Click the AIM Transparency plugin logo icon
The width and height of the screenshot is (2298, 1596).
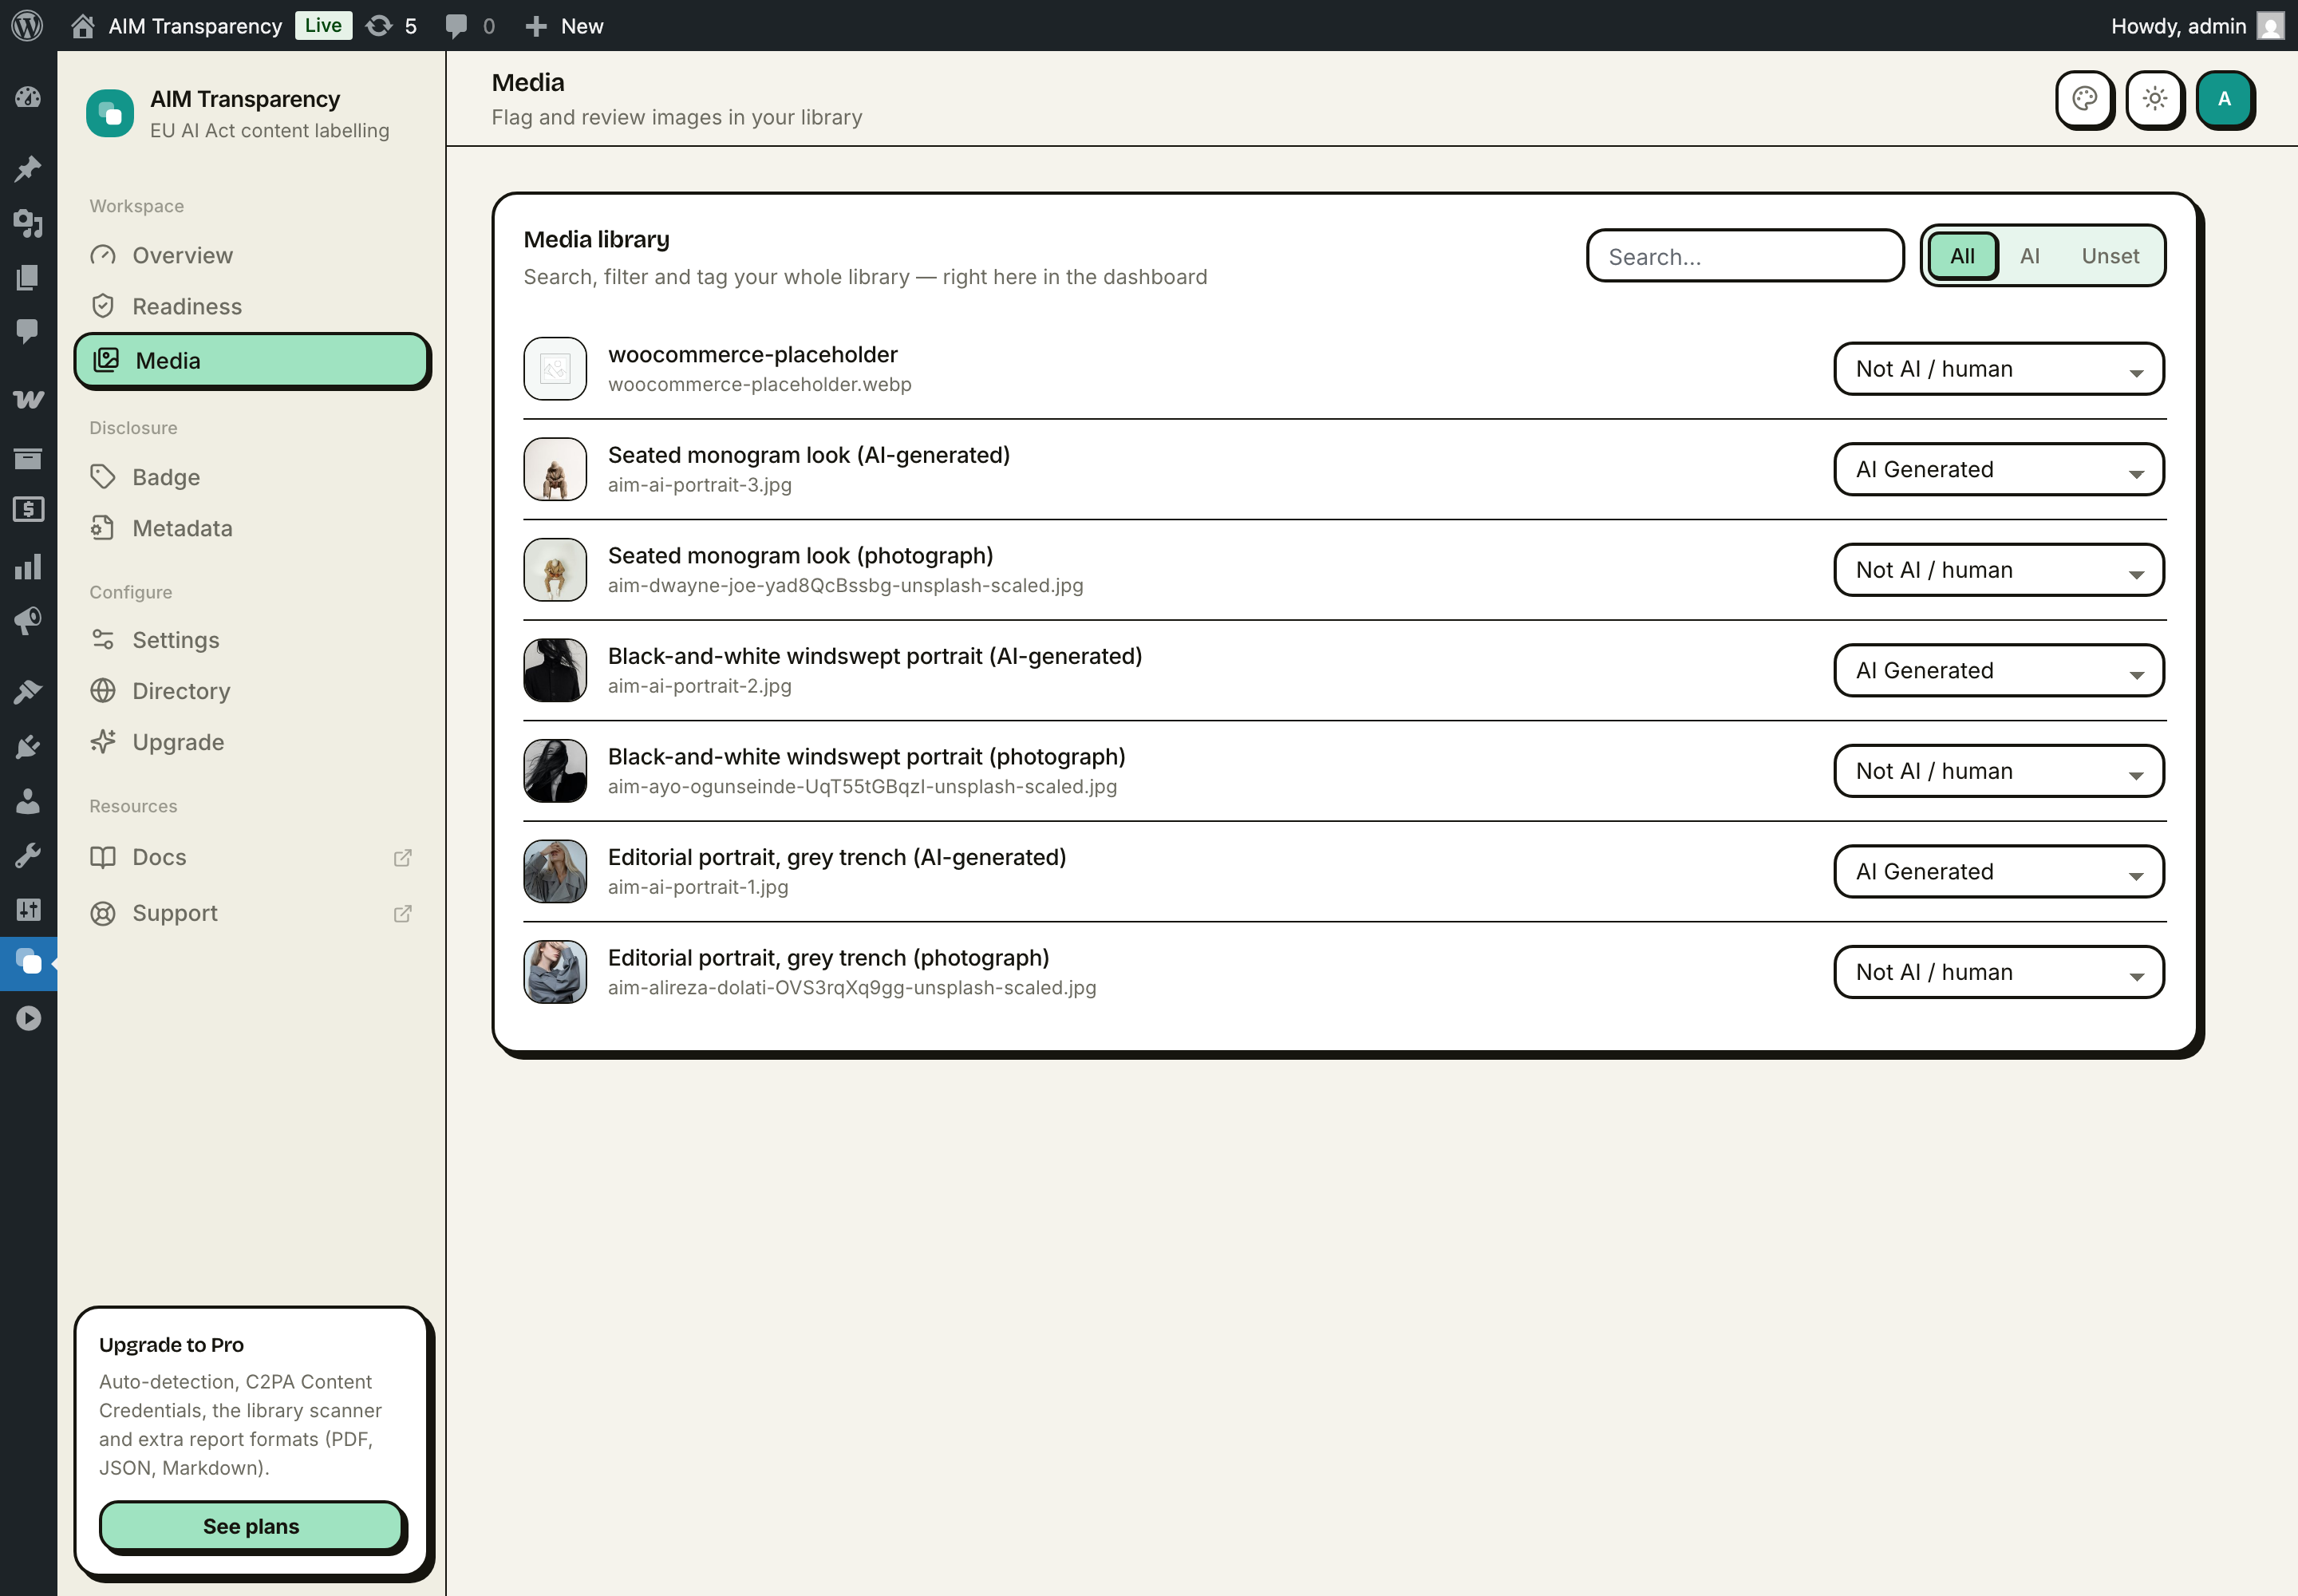110,113
